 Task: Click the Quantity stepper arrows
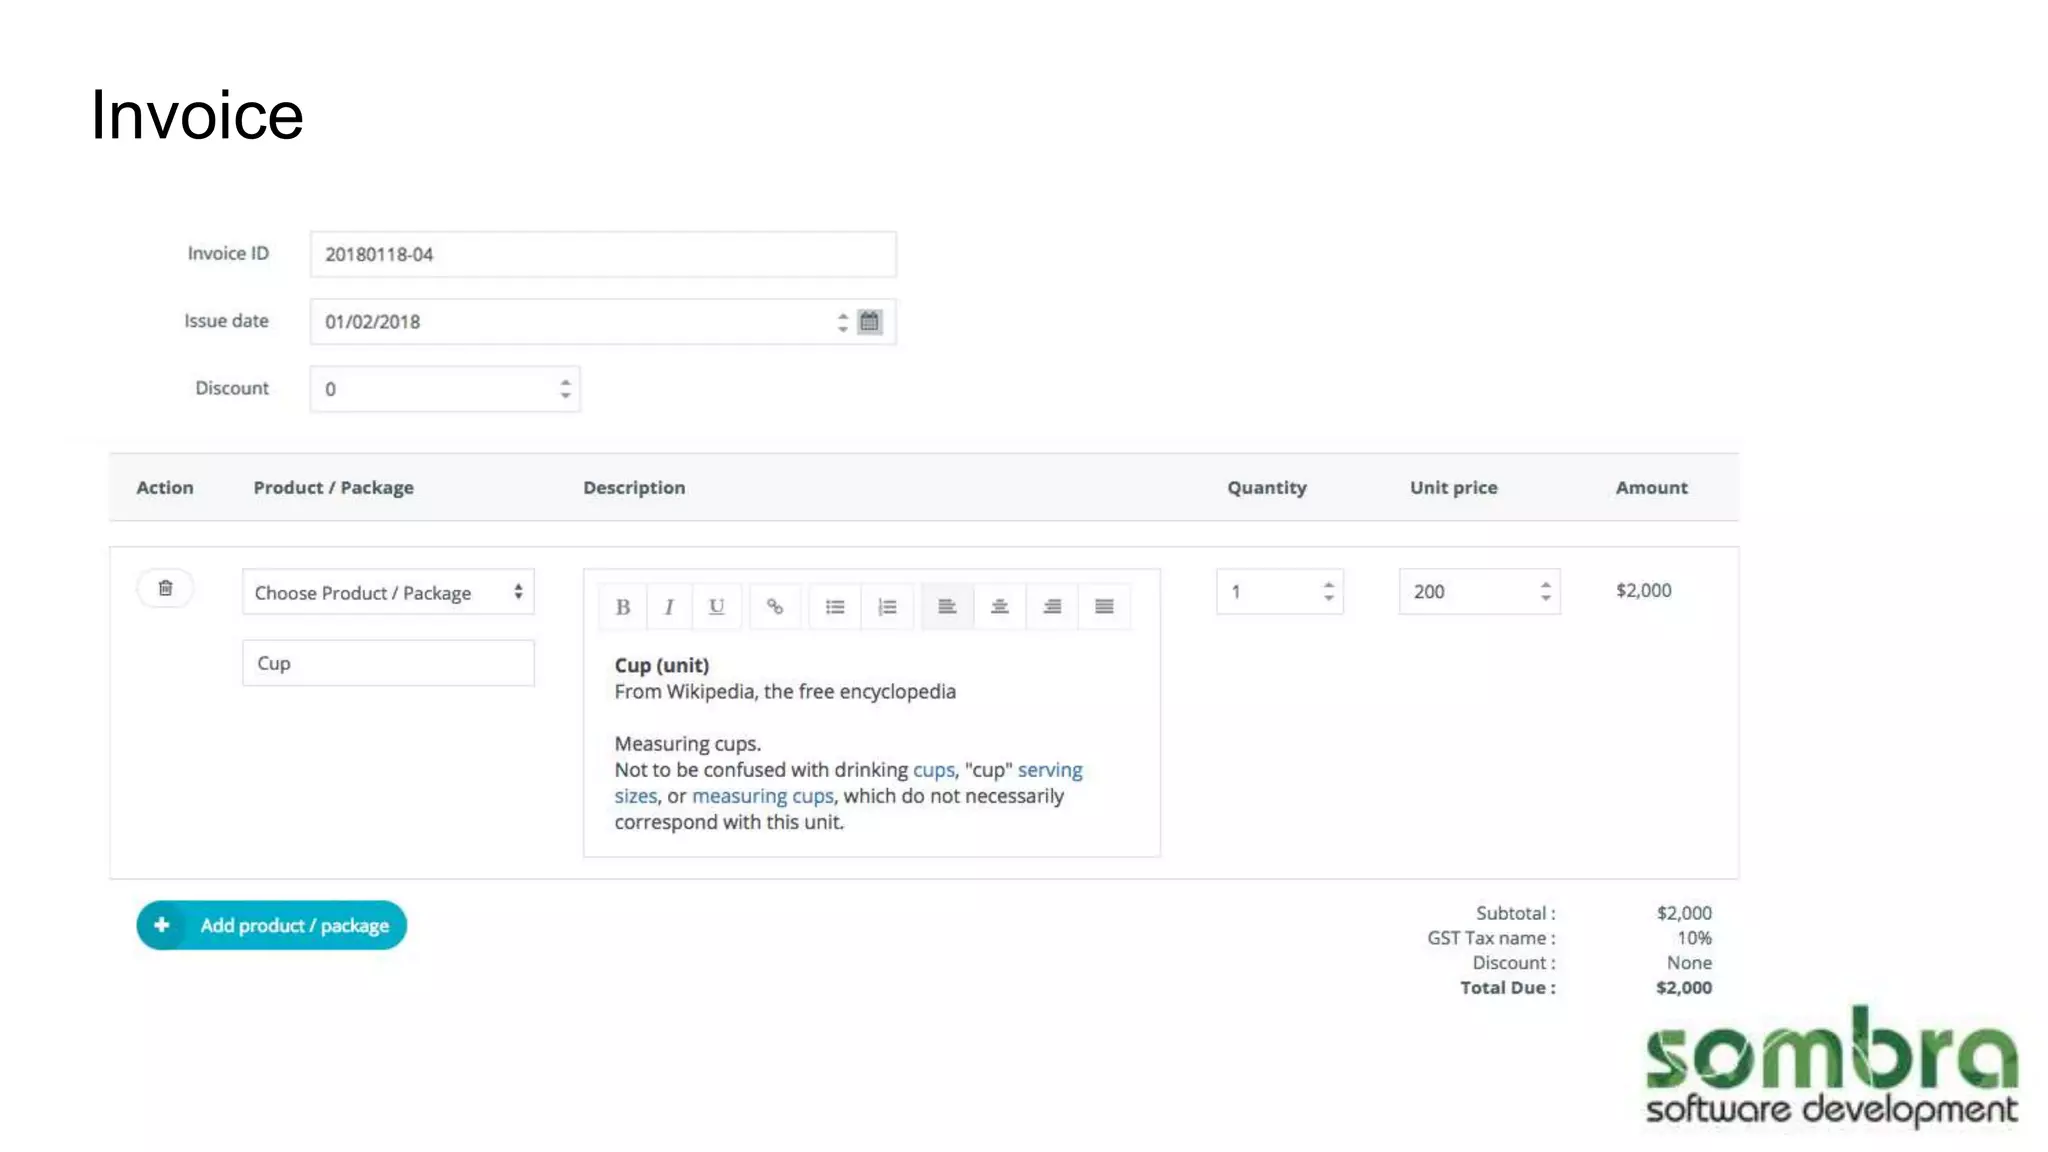[1328, 591]
